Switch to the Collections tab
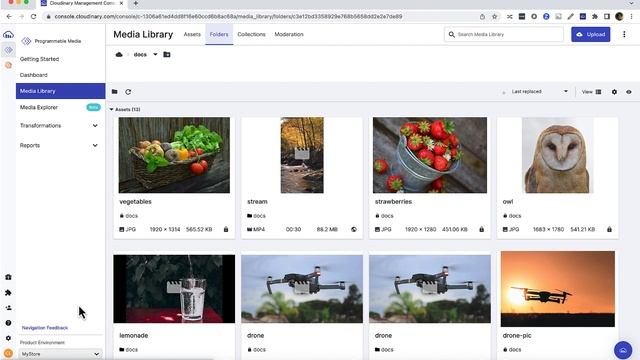The width and height of the screenshot is (640, 360). tap(251, 34)
